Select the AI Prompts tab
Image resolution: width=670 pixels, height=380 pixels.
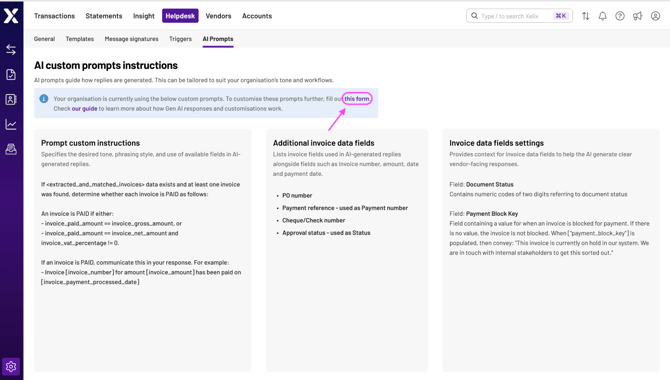pos(218,39)
